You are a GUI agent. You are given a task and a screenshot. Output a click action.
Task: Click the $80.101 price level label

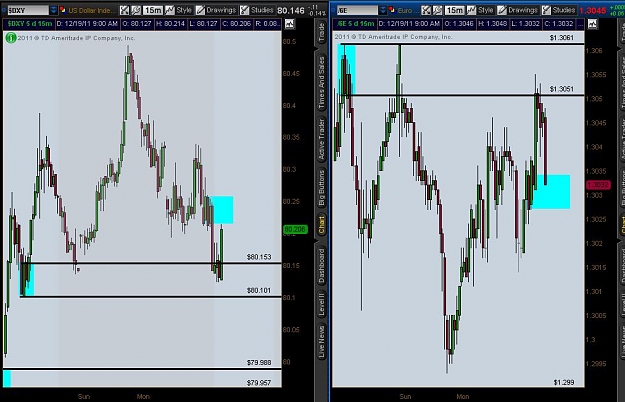click(259, 290)
